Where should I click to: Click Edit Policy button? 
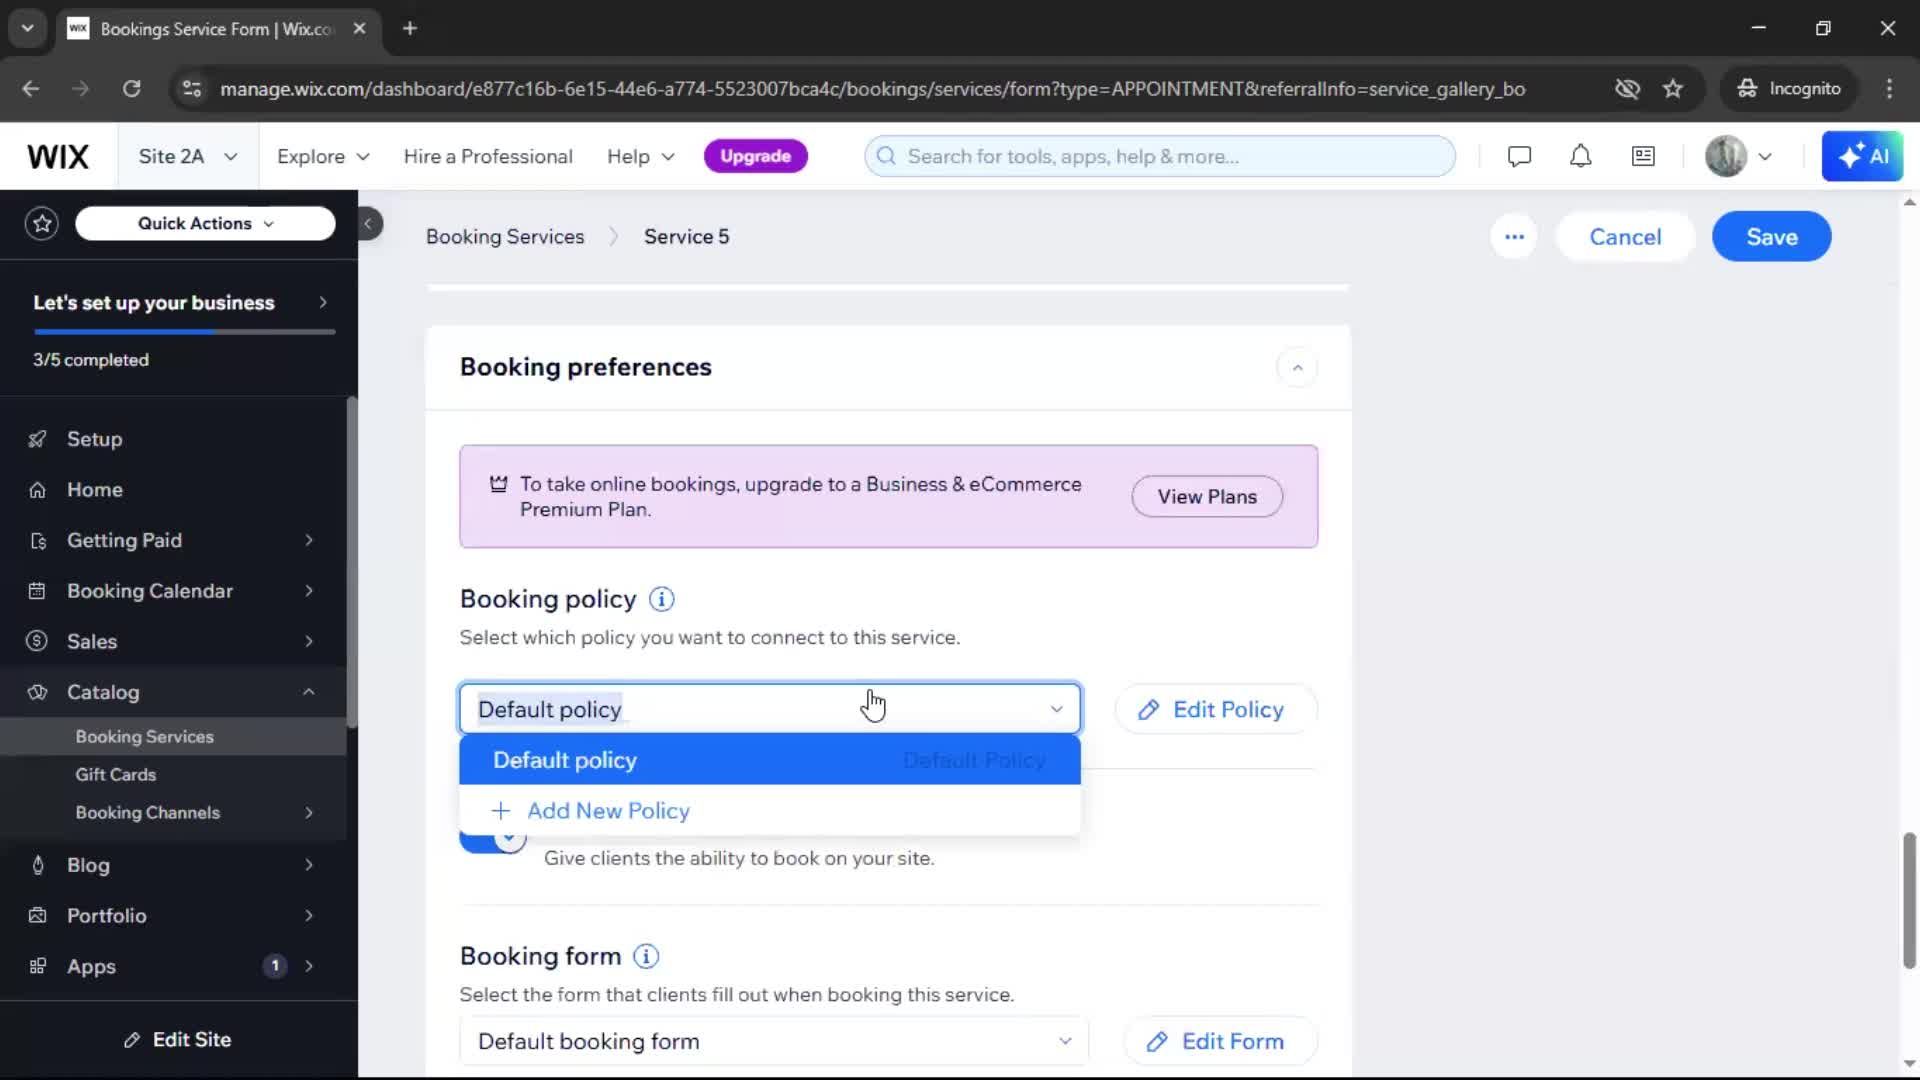point(1216,709)
